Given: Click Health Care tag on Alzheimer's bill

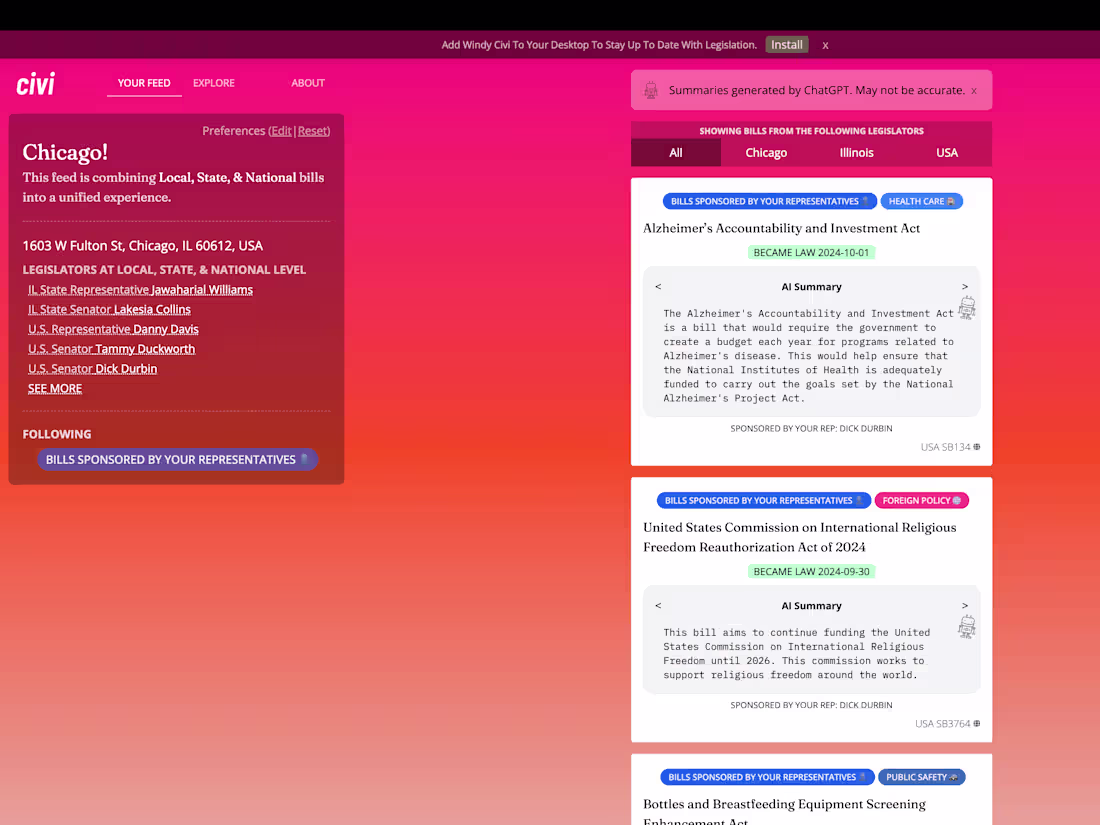Looking at the screenshot, I should point(922,201).
